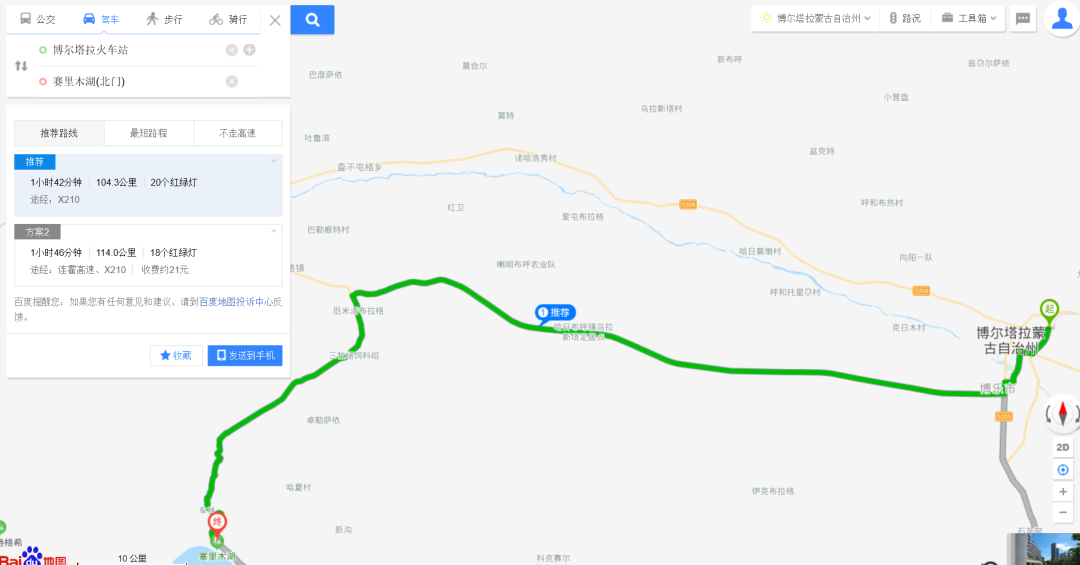Switch to the 步行 walking tab
Screen dimensions: 1080x565
coord(165,19)
